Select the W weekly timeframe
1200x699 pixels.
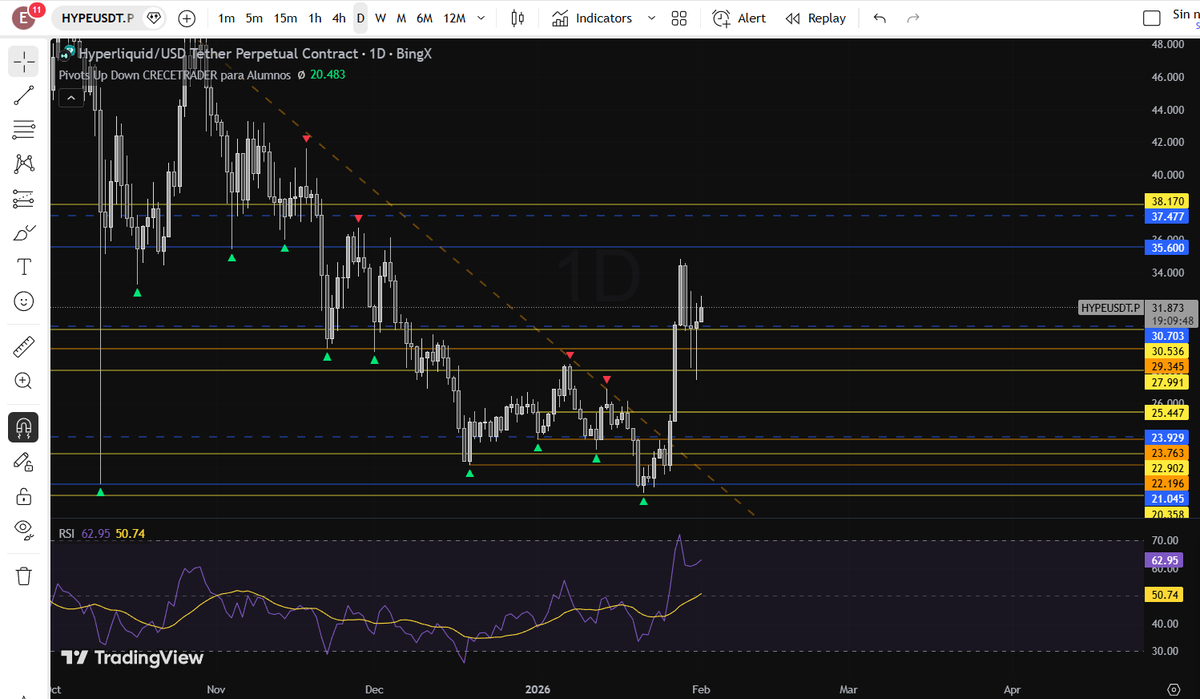pos(381,18)
